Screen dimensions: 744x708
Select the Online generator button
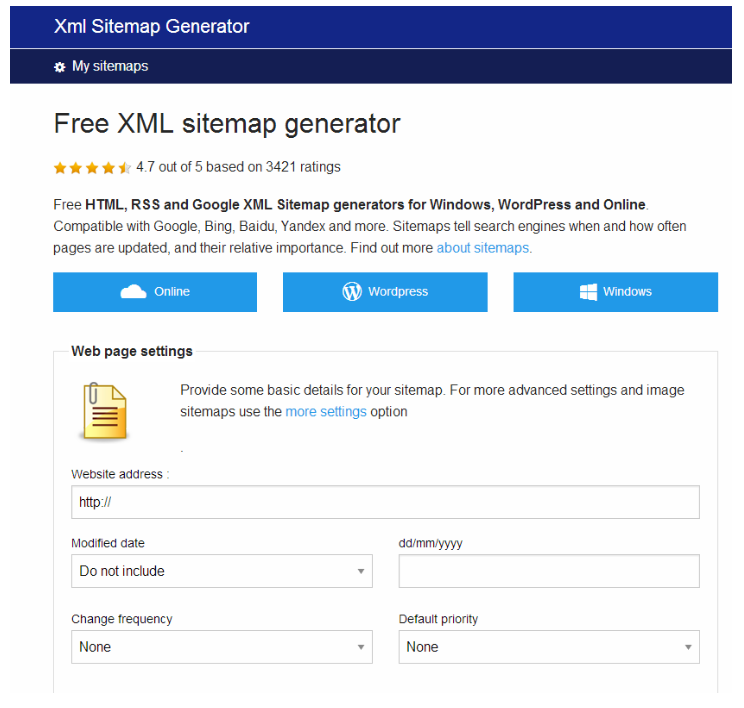tap(155, 292)
